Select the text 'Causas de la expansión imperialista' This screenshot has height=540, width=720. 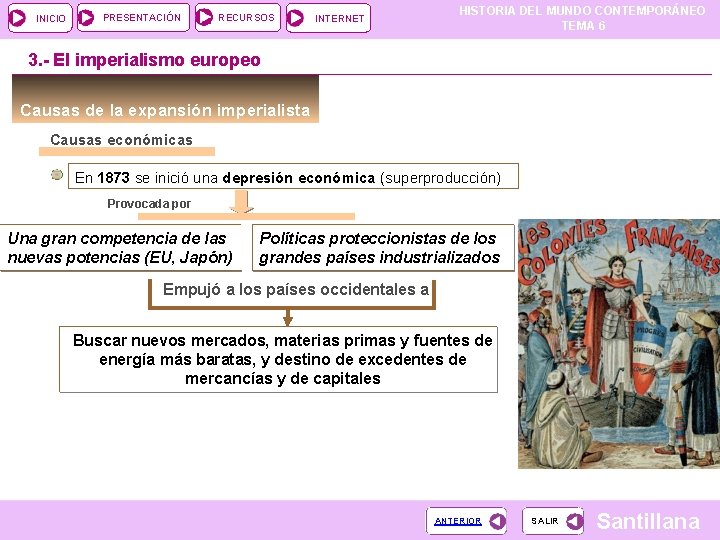[x=165, y=110]
